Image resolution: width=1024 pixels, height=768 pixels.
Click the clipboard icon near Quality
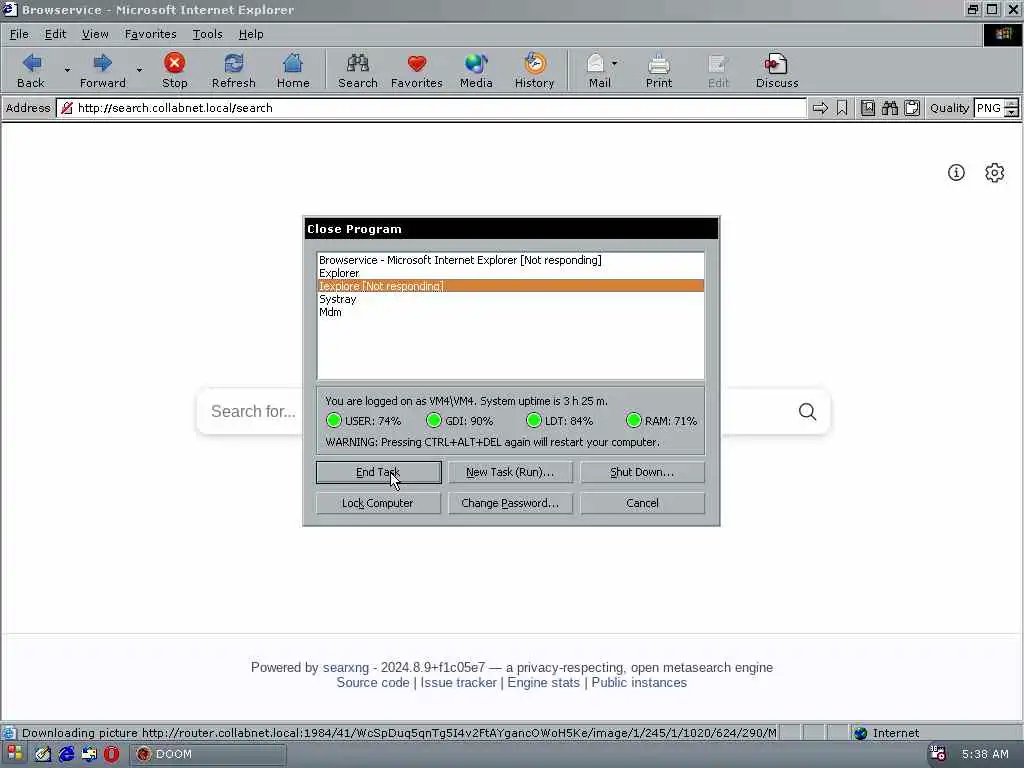point(912,108)
